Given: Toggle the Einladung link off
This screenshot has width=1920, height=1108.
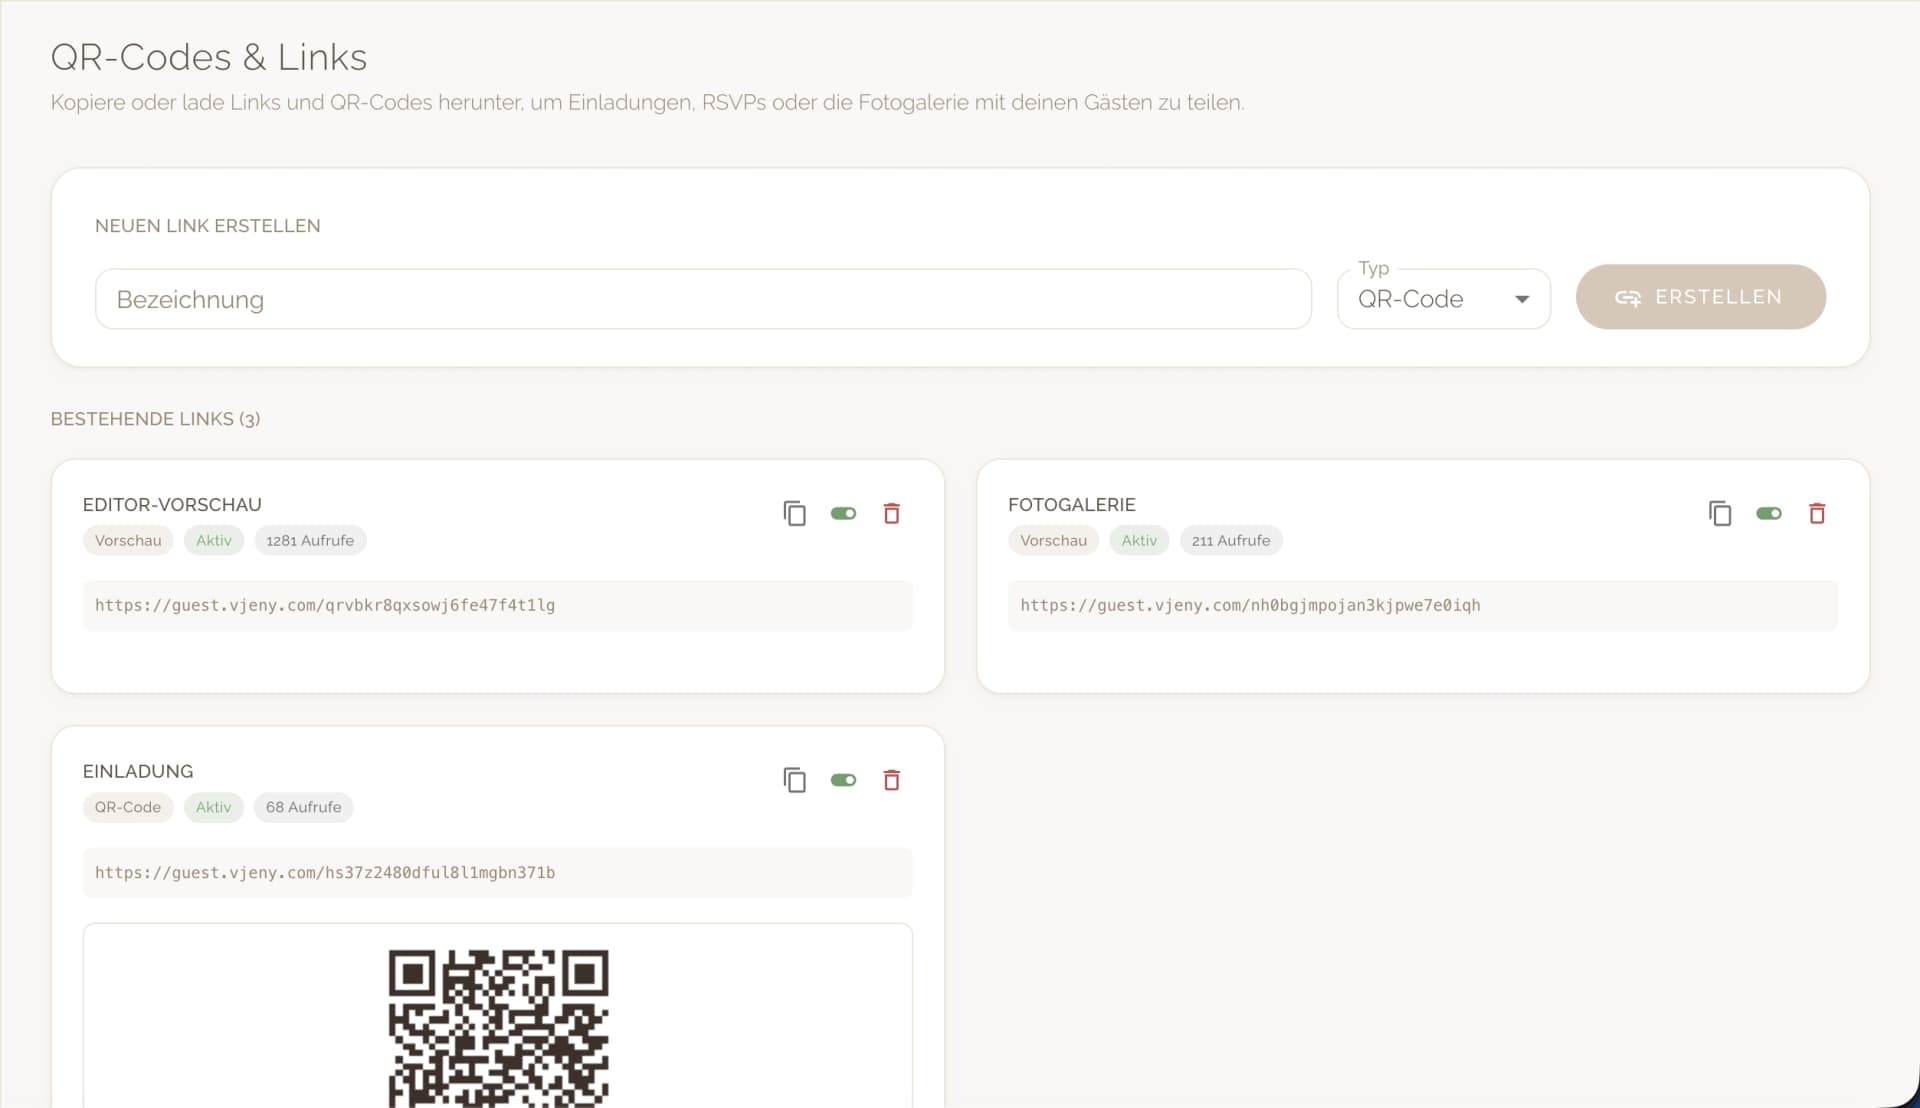Looking at the screenshot, I should click(843, 780).
